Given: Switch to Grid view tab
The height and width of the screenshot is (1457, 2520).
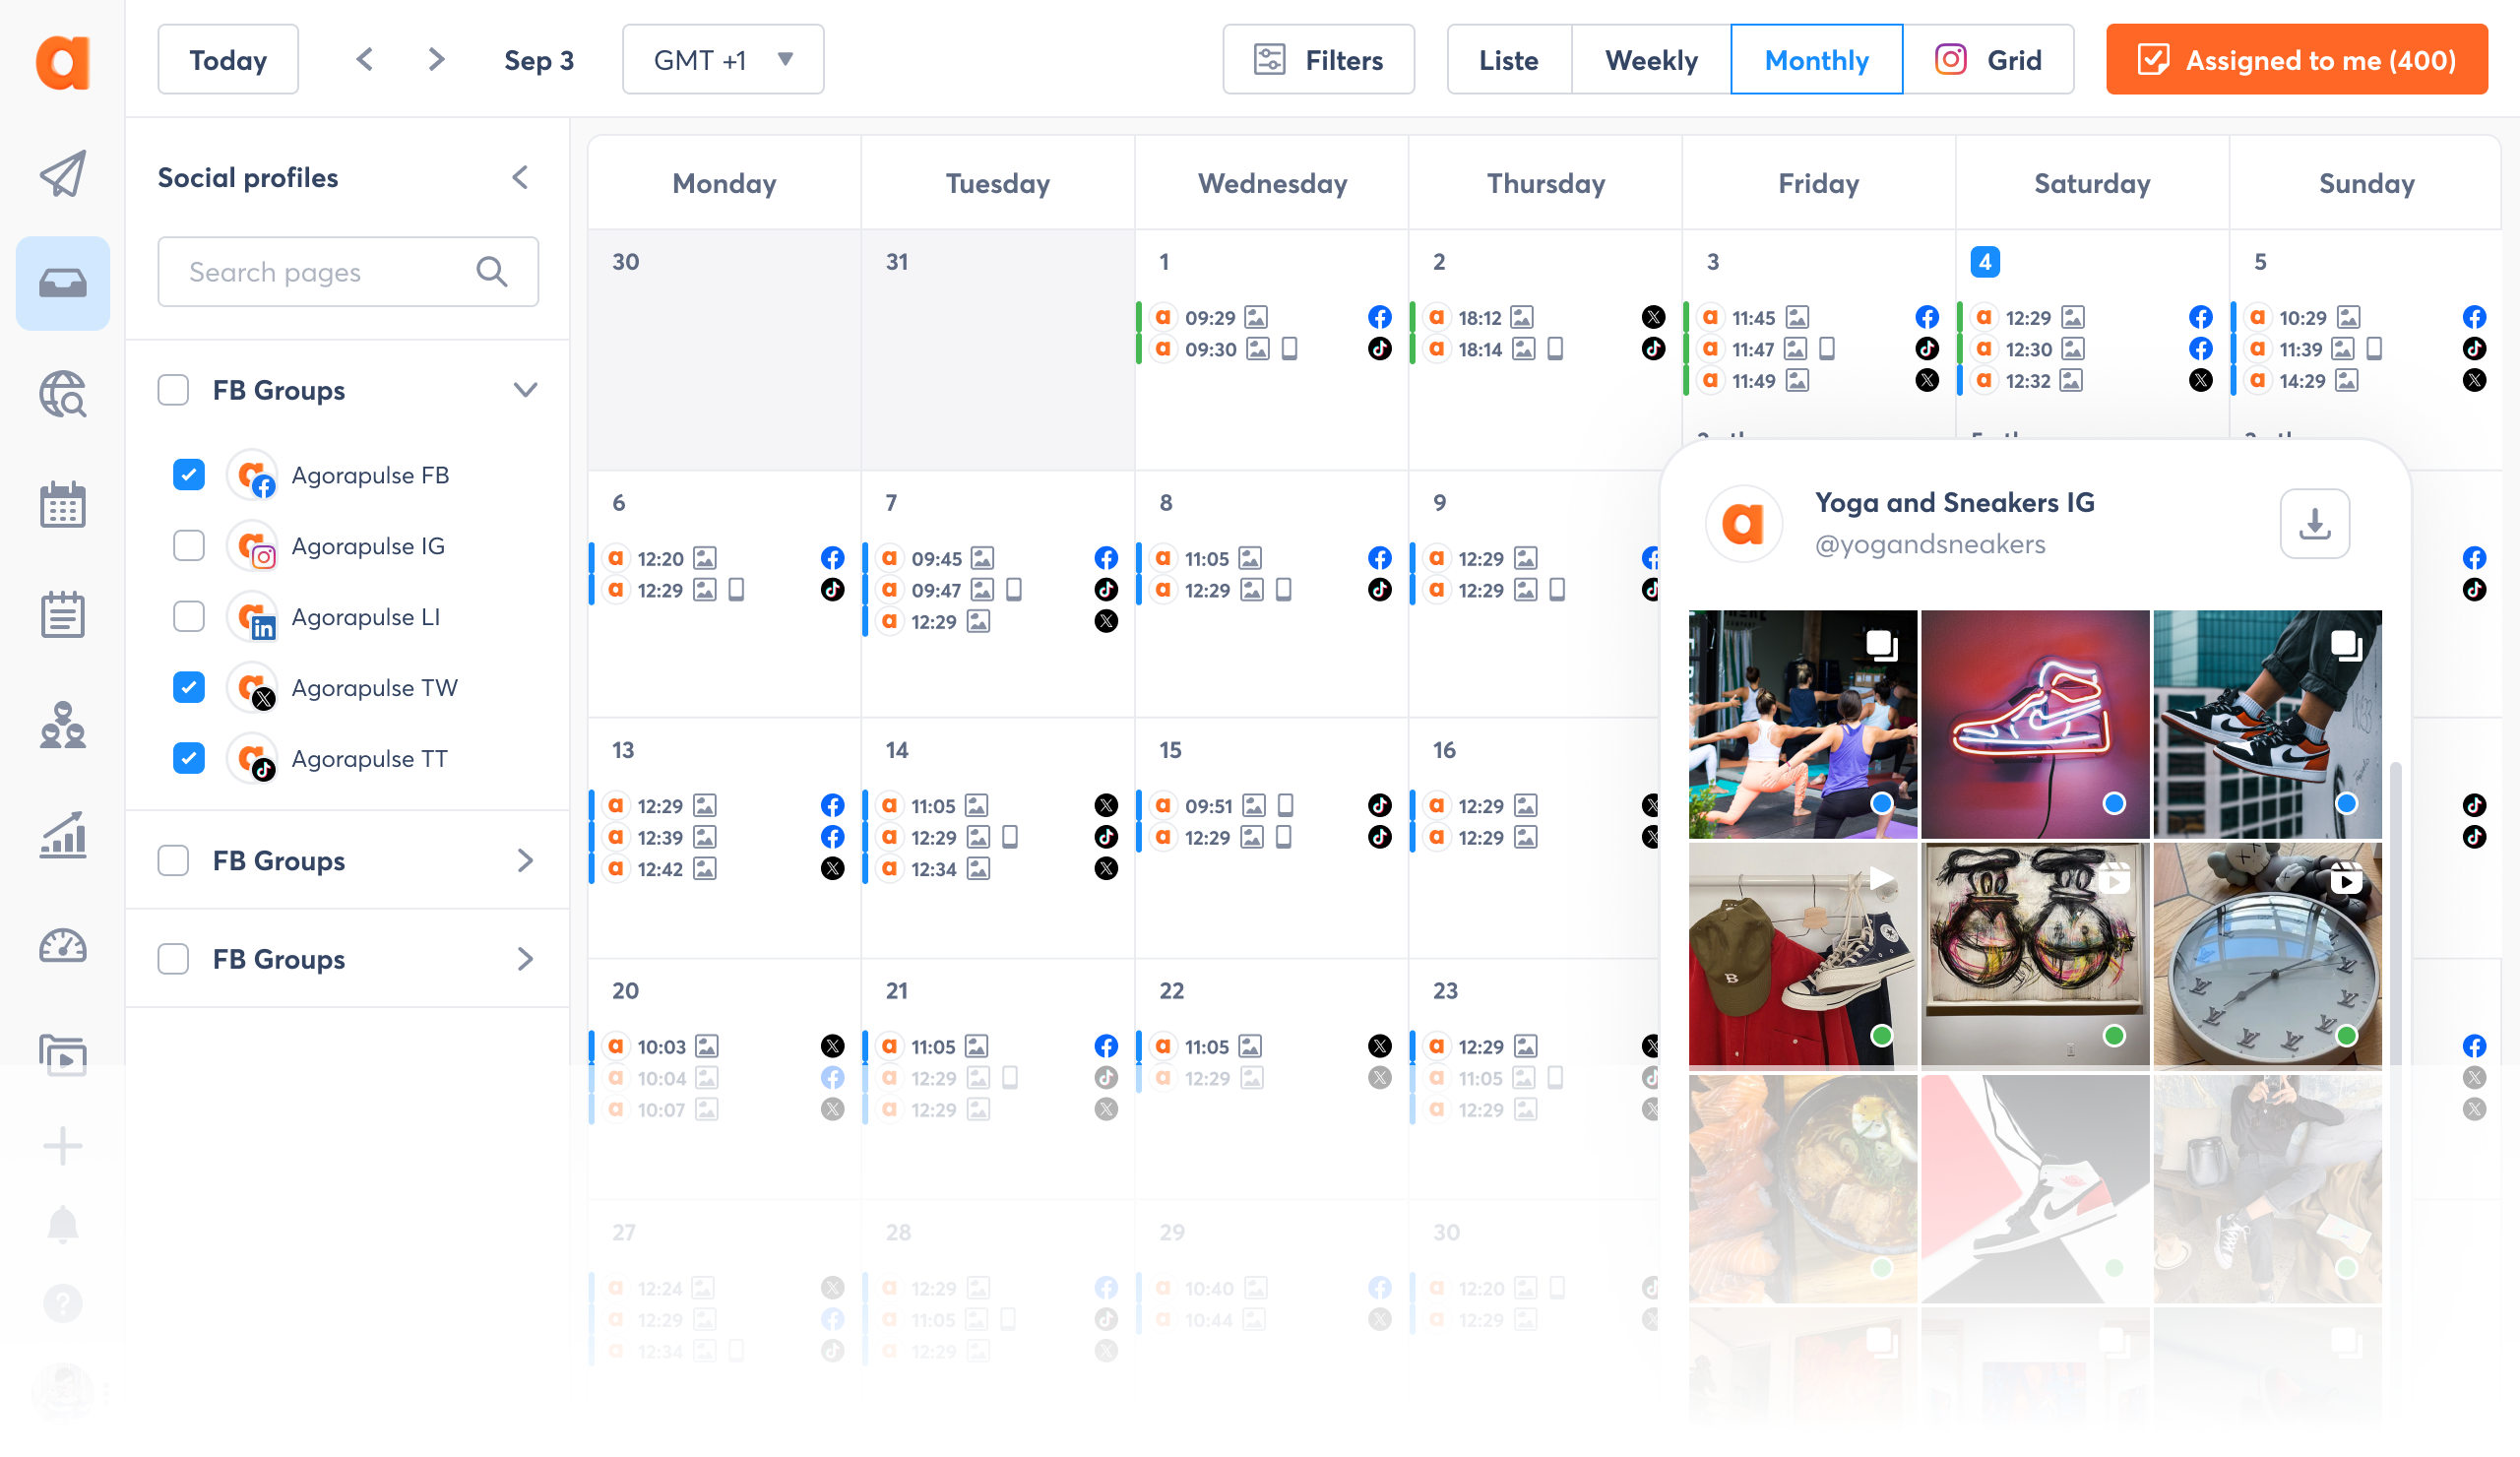Looking at the screenshot, I should 1992,61.
